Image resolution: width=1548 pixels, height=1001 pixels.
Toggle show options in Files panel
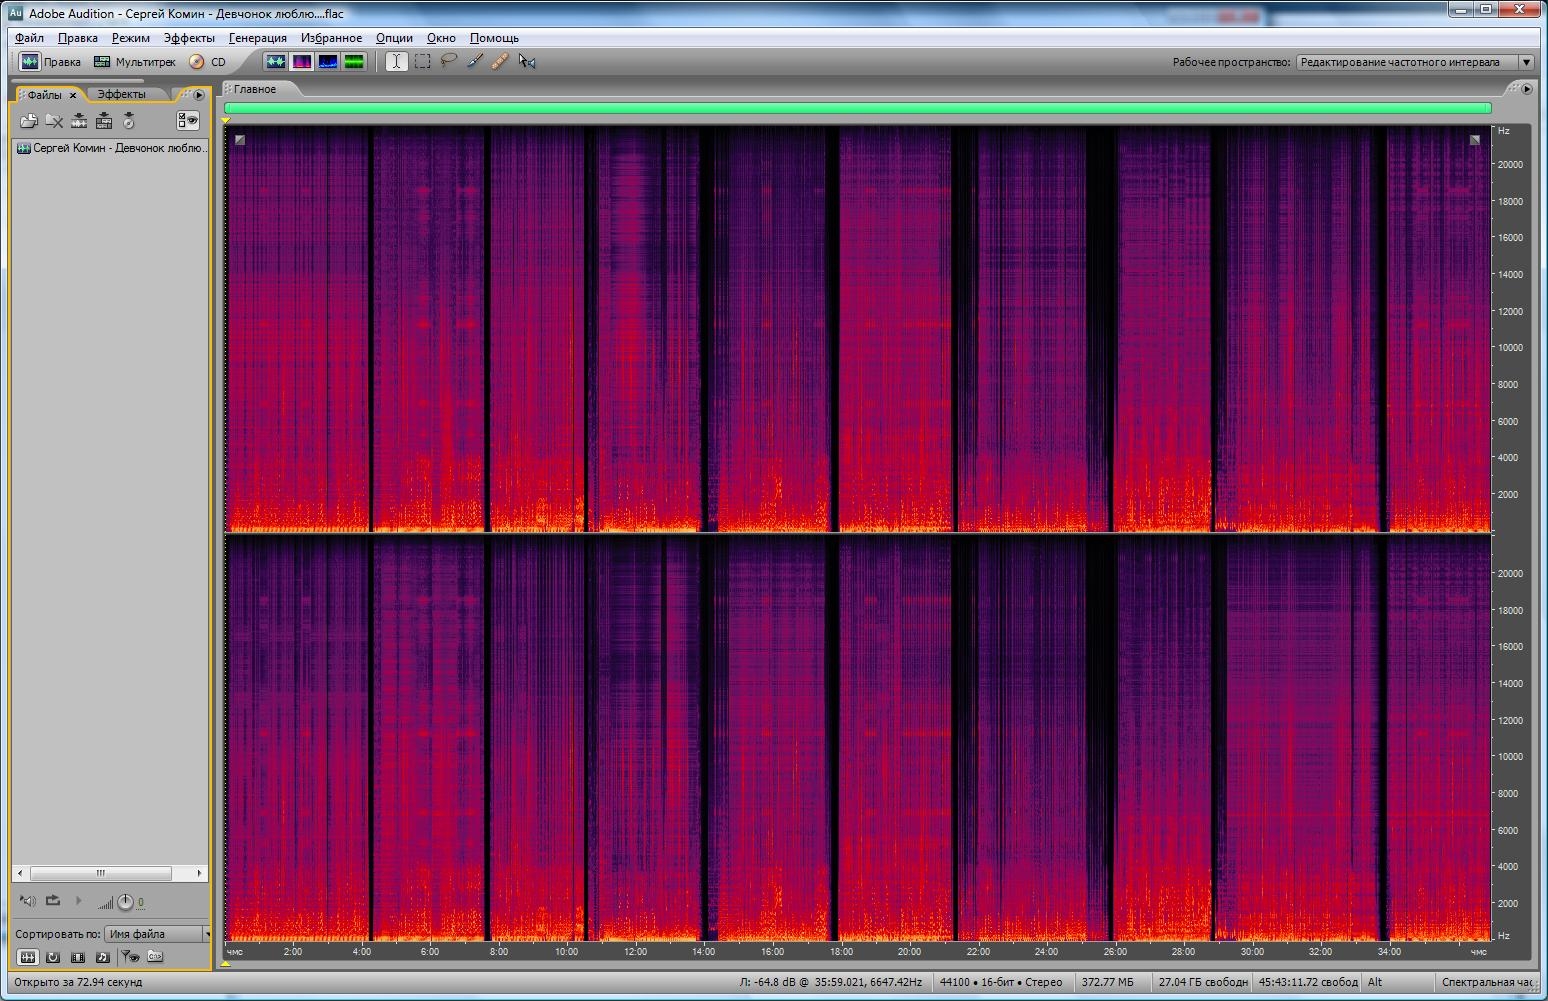click(x=188, y=121)
